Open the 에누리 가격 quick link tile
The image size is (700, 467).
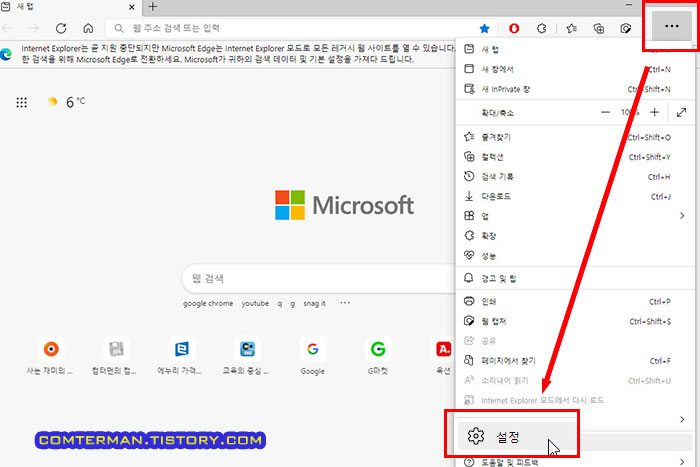coord(181,356)
